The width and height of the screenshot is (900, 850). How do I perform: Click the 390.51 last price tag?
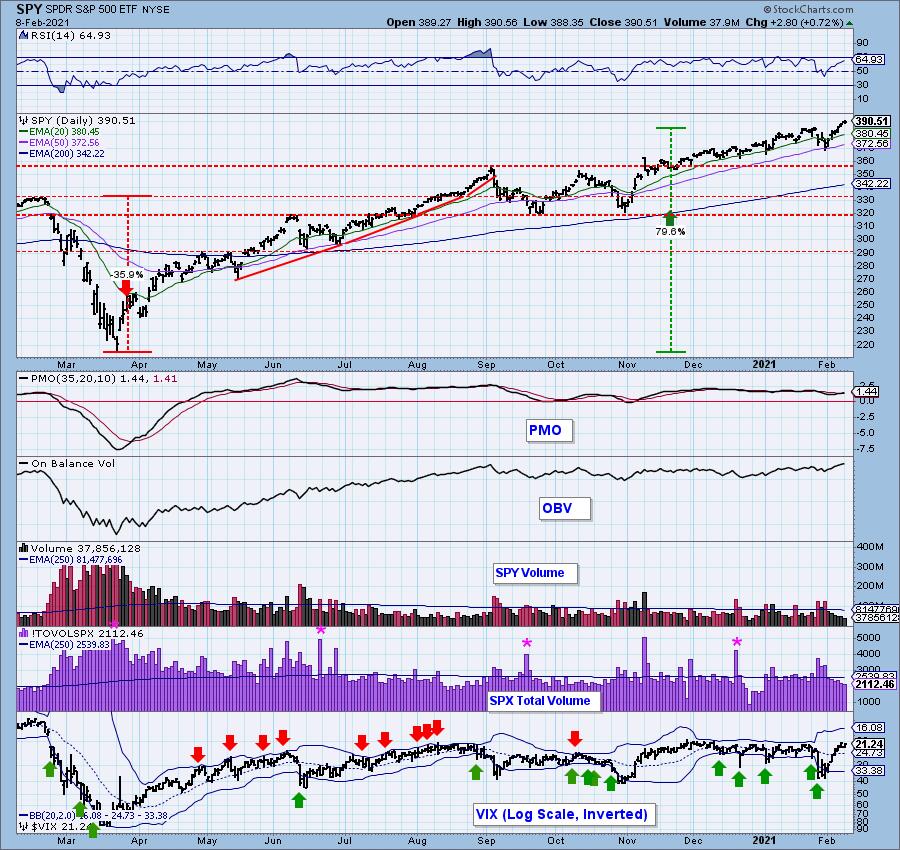[871, 121]
